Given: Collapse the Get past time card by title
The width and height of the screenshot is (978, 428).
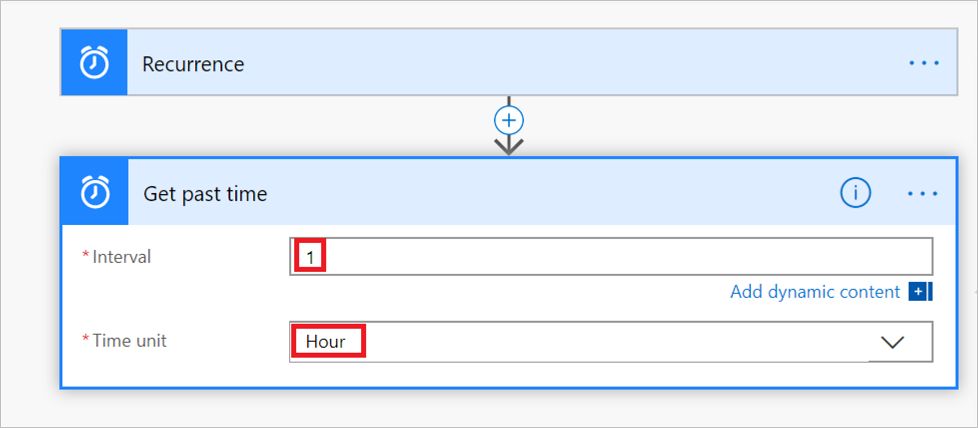Looking at the screenshot, I should pos(205,194).
